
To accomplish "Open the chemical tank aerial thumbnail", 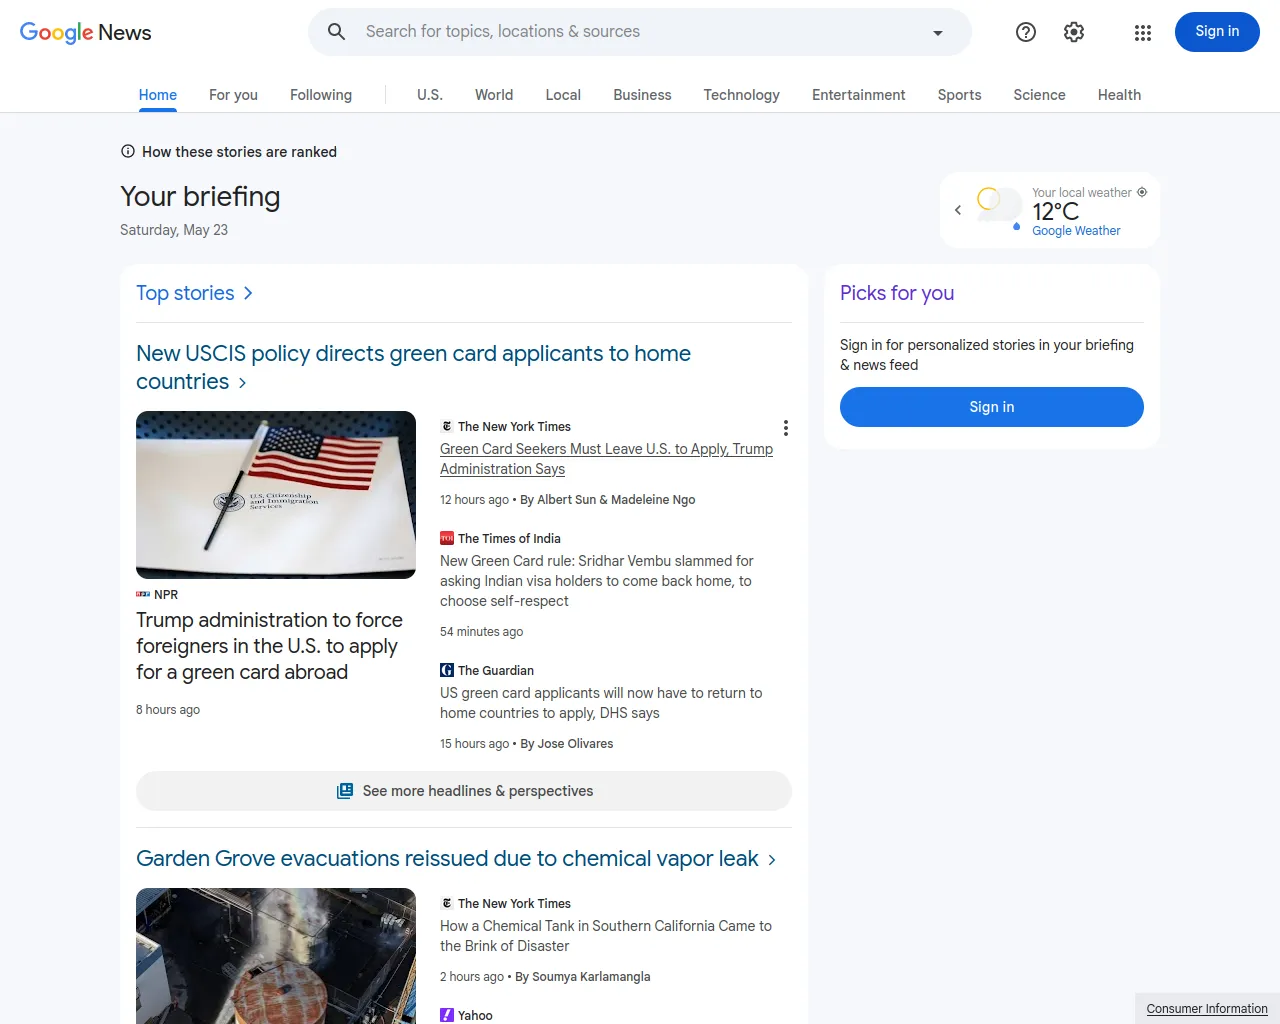I will pyautogui.click(x=276, y=956).
